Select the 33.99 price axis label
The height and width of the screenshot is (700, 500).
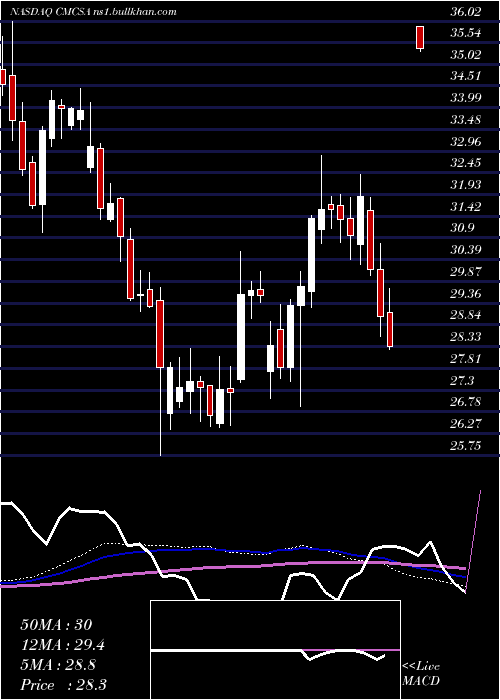tap(466, 99)
